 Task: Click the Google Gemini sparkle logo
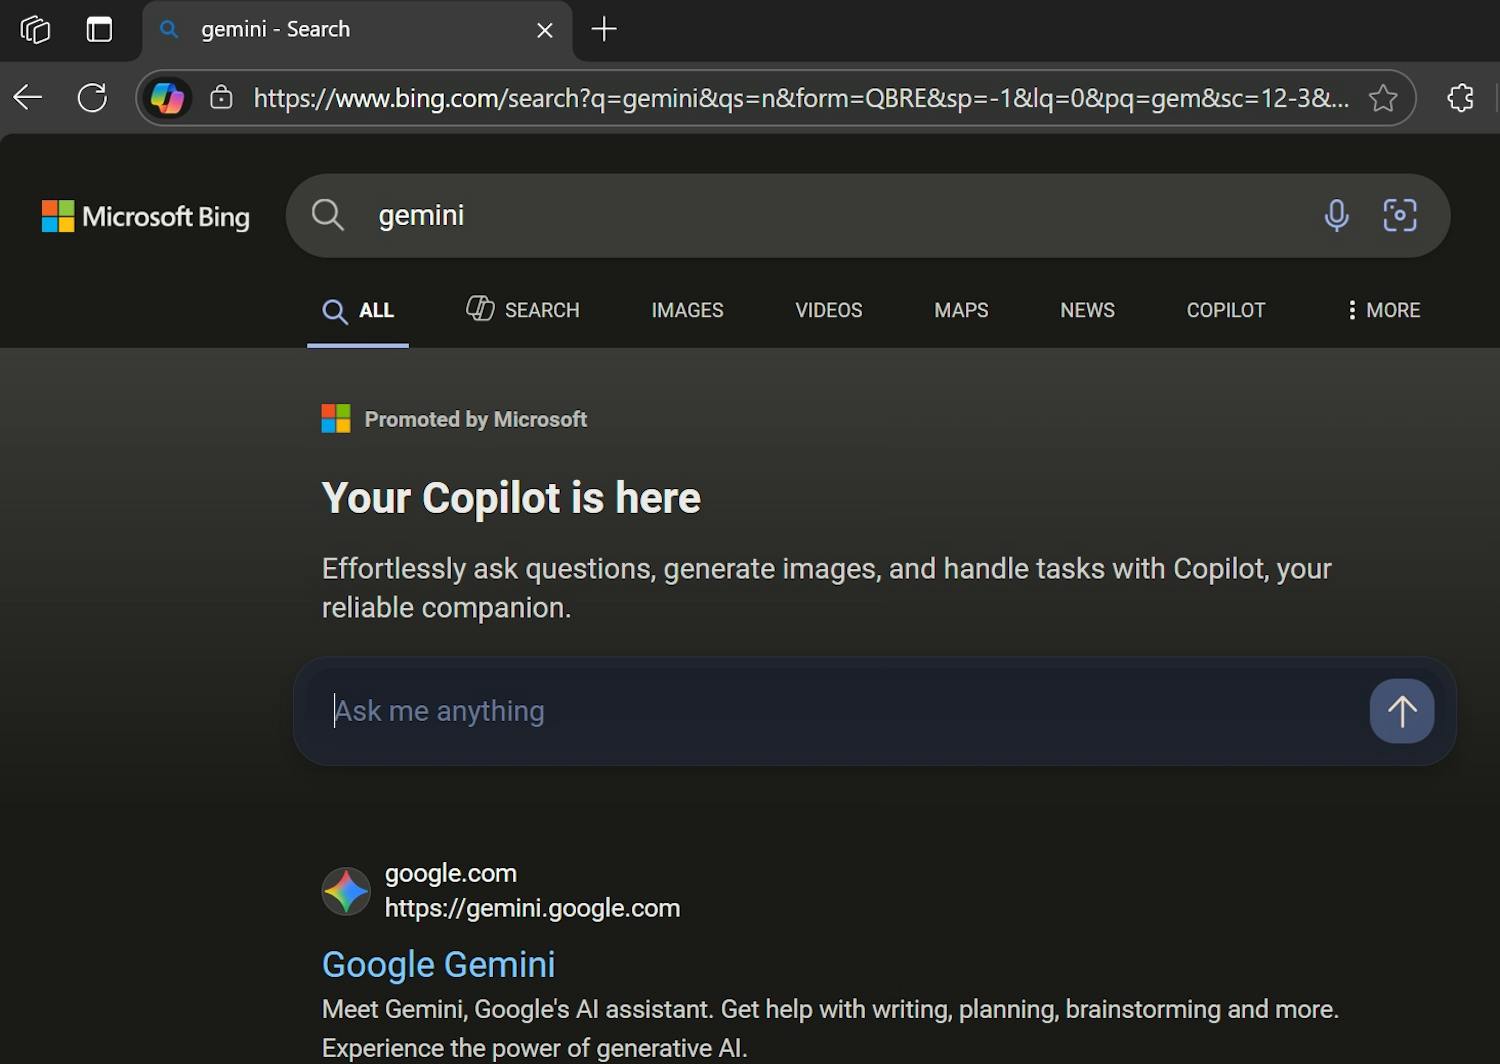345,890
